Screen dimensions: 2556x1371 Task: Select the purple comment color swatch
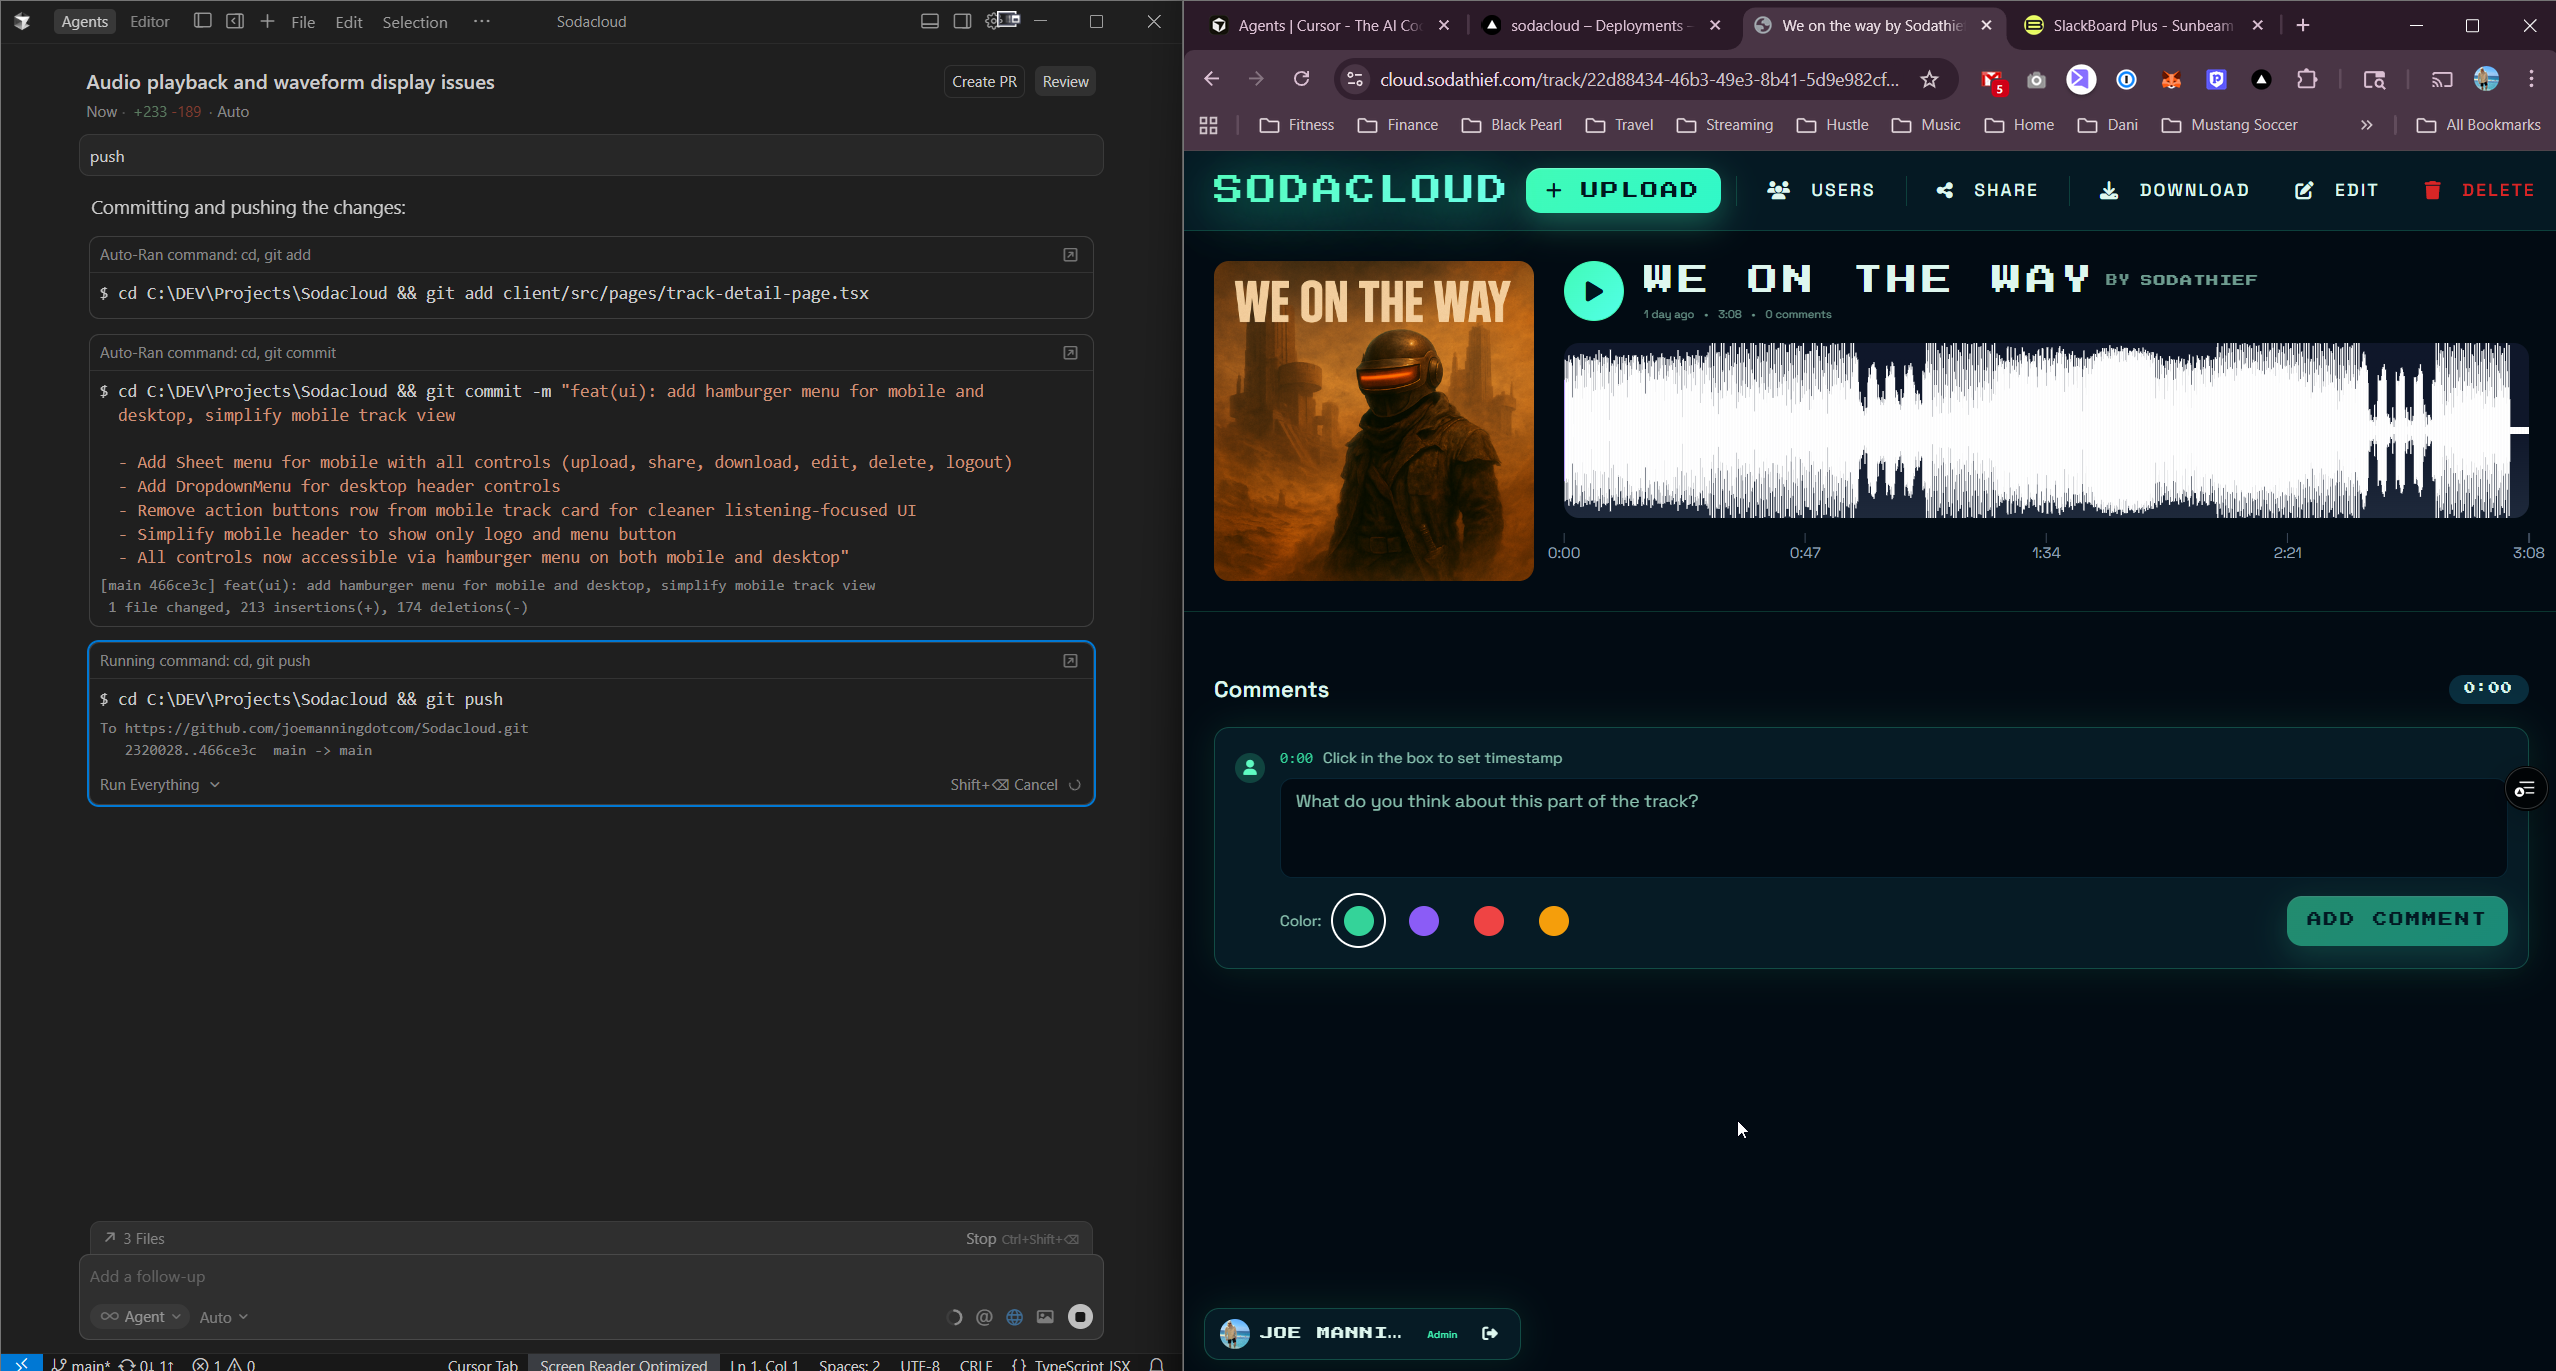pyautogui.click(x=1423, y=921)
